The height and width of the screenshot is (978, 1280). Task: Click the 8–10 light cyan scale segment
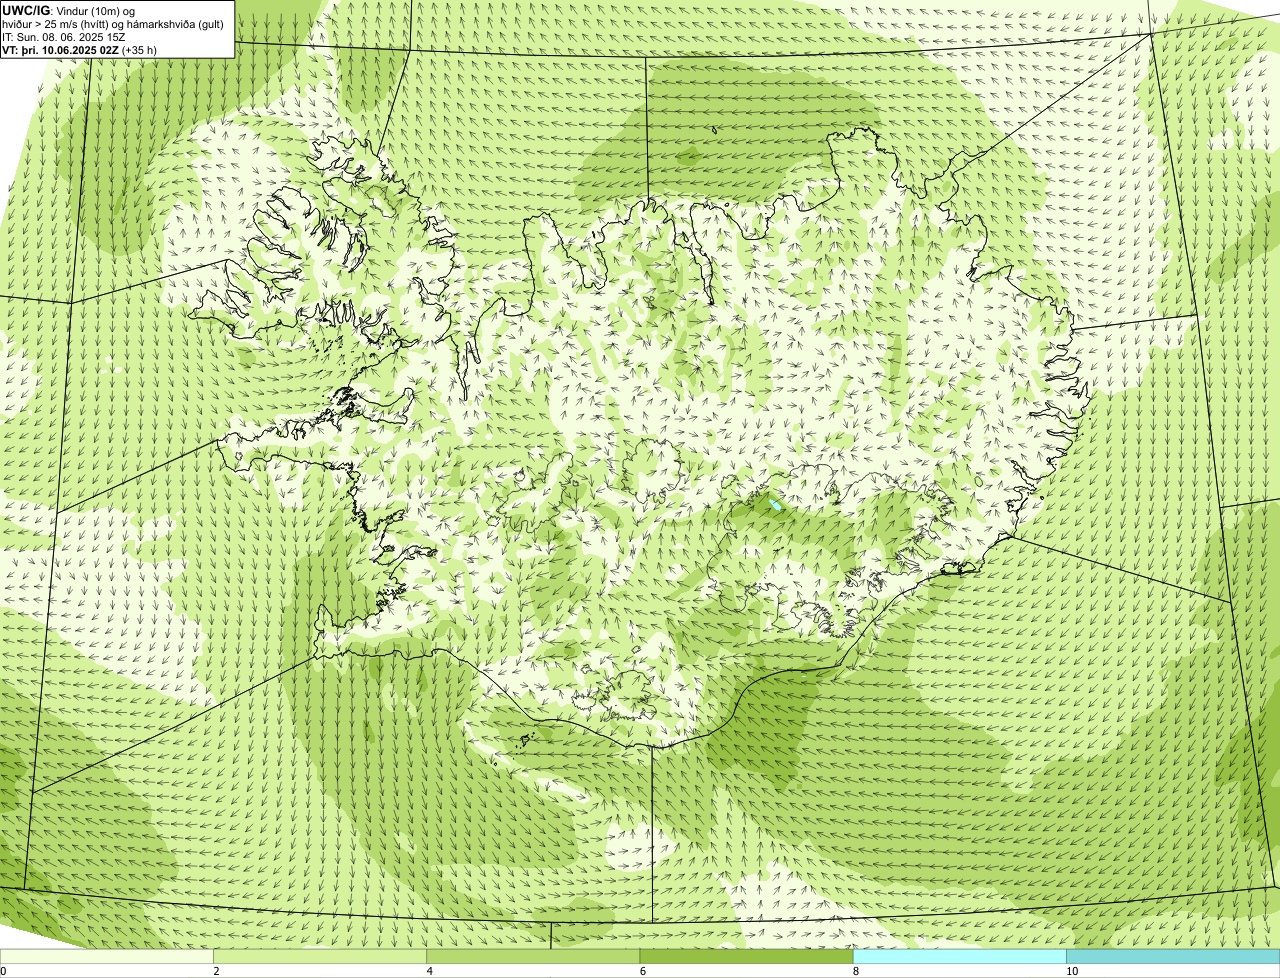(x=959, y=957)
